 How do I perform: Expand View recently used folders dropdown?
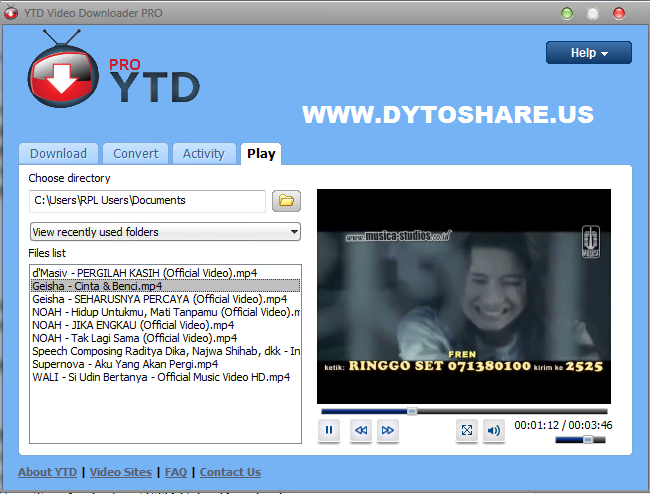tap(165, 232)
